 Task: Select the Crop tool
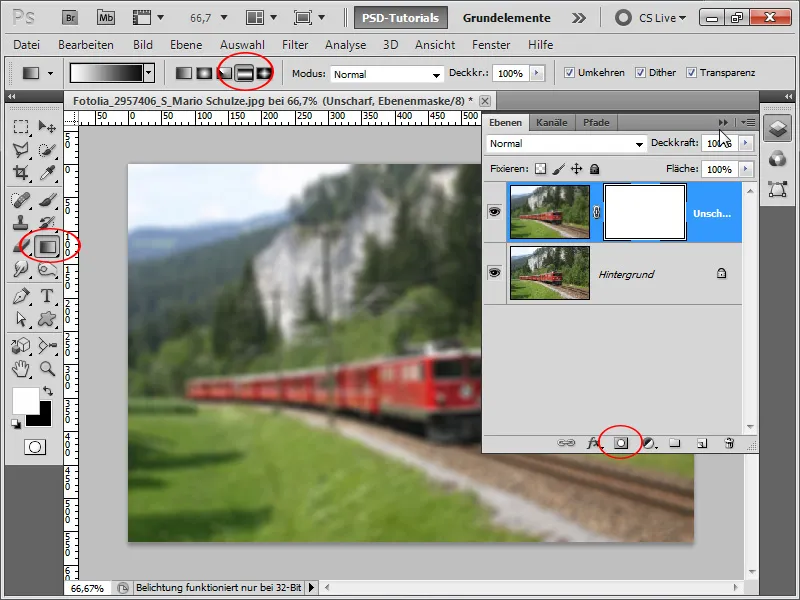pos(21,173)
